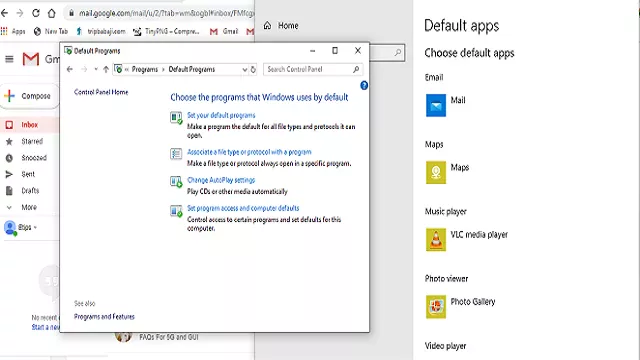Open the Gmail bookmark
Image resolution: width=640 pixels, height=360 pixels.
(x=224, y=31)
